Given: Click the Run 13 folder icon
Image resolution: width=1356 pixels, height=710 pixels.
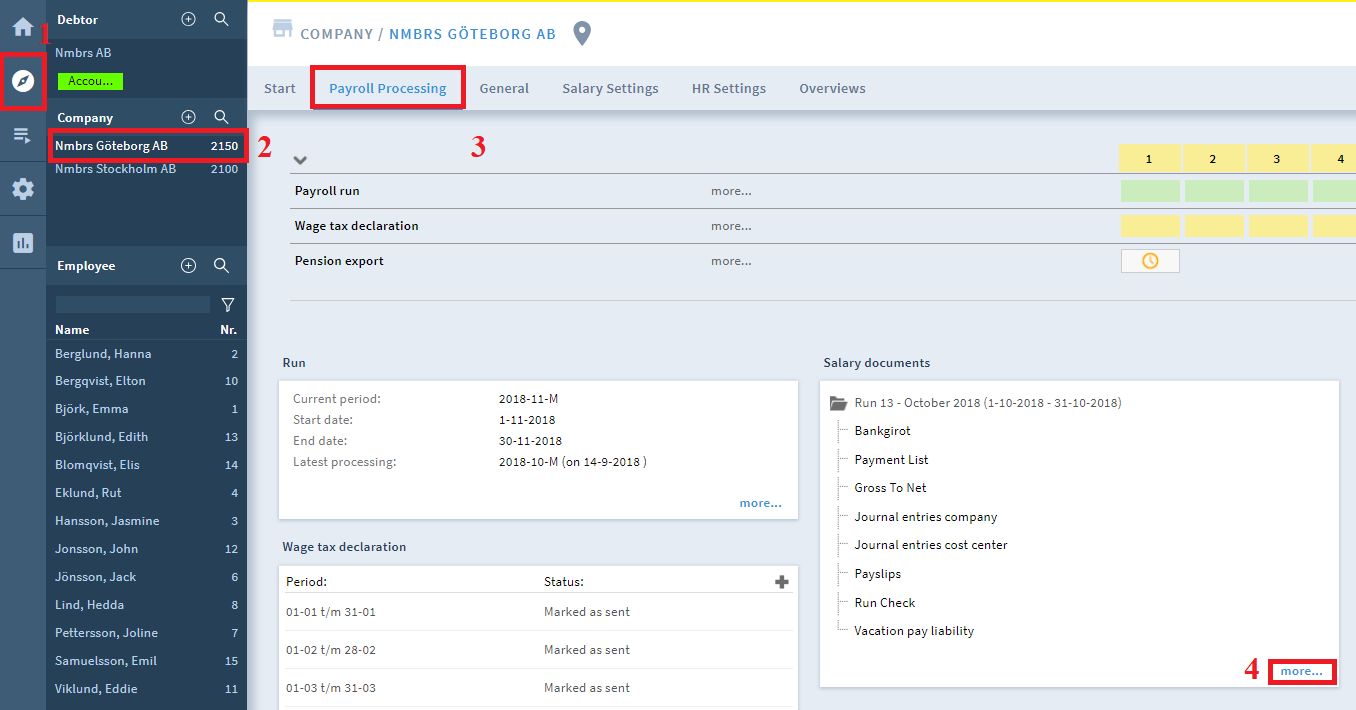Looking at the screenshot, I should 839,403.
